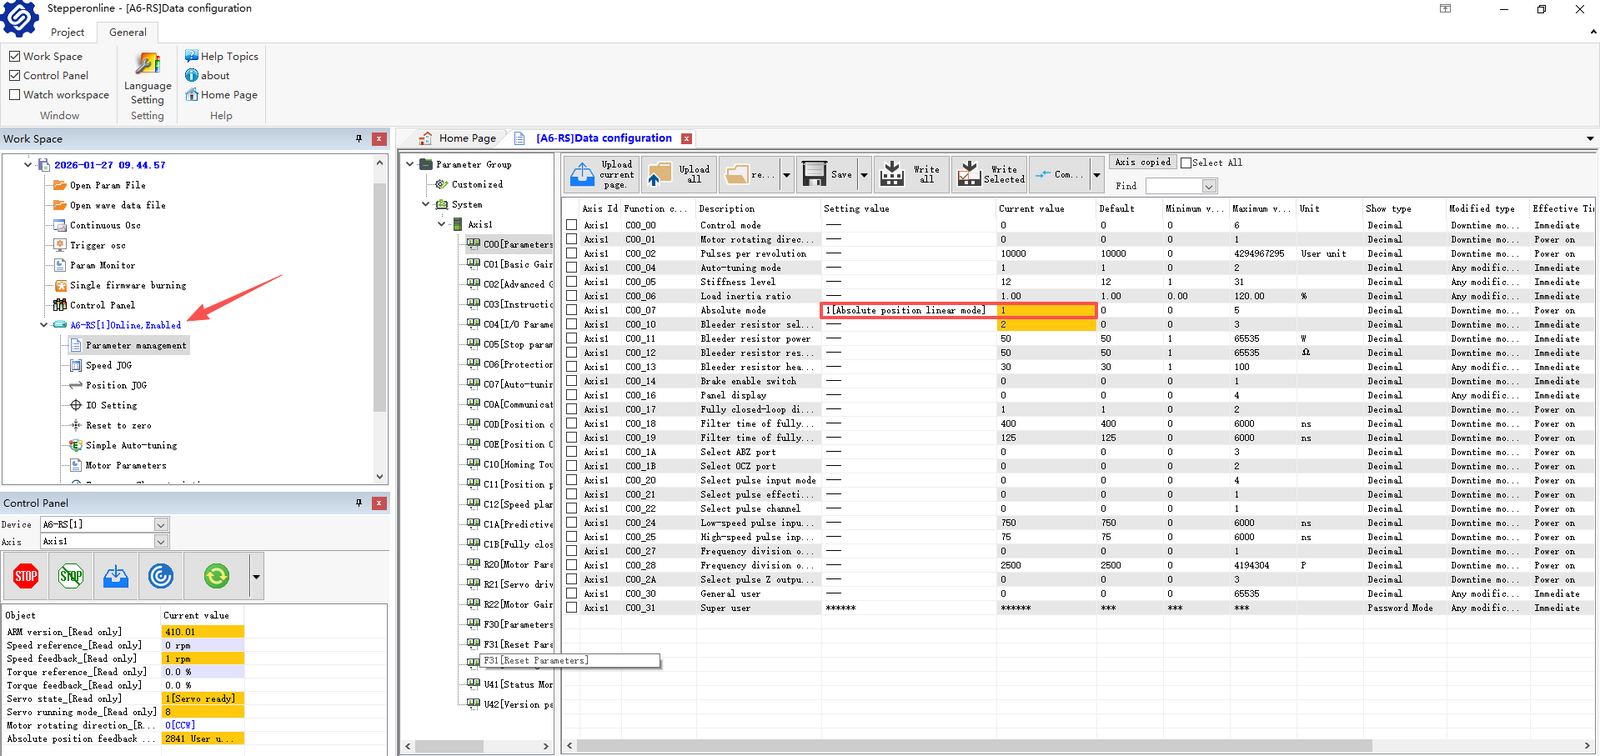Click the blue download tray icon in Control Panel

tap(116, 576)
